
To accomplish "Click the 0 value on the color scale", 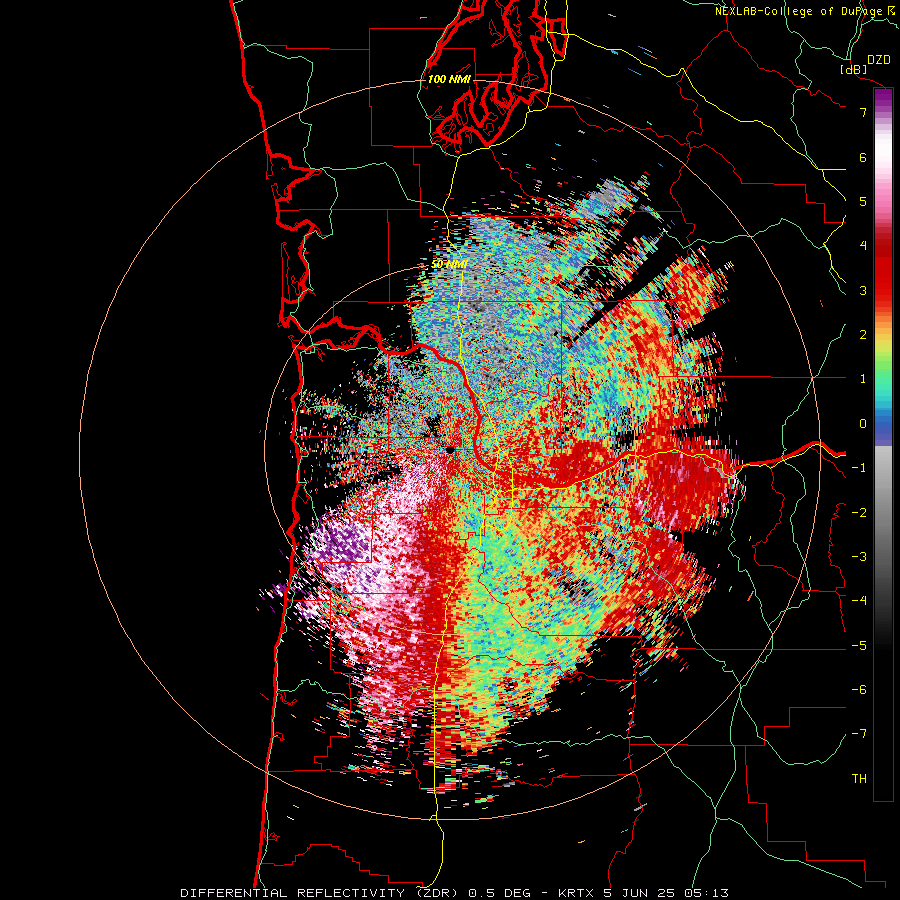I will point(863,424).
